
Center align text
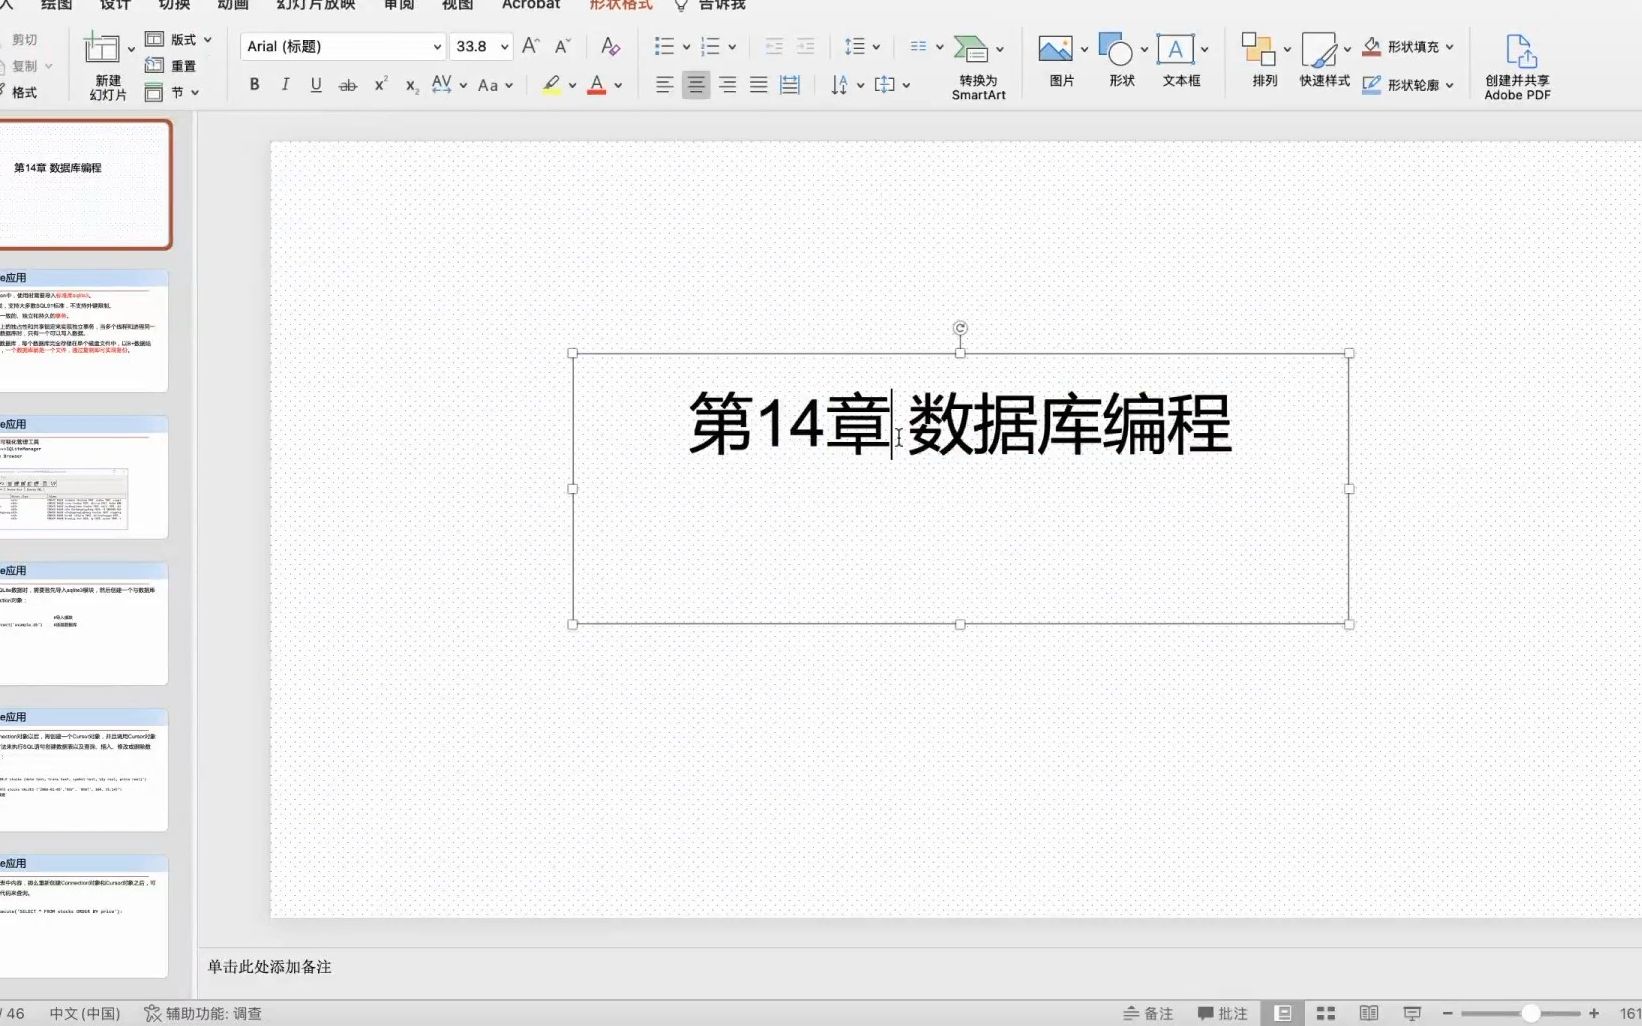[695, 85]
